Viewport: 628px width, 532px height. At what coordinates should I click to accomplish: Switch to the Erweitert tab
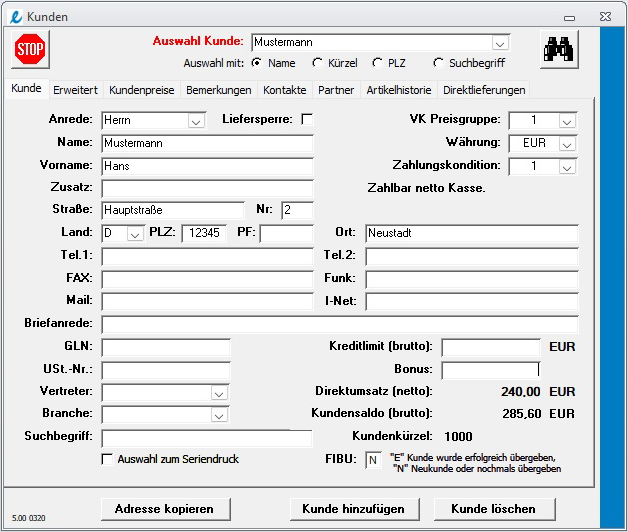click(x=75, y=90)
